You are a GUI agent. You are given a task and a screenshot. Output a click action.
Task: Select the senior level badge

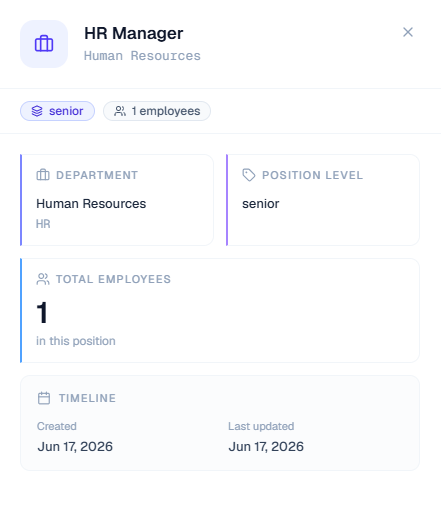[x=57, y=111]
